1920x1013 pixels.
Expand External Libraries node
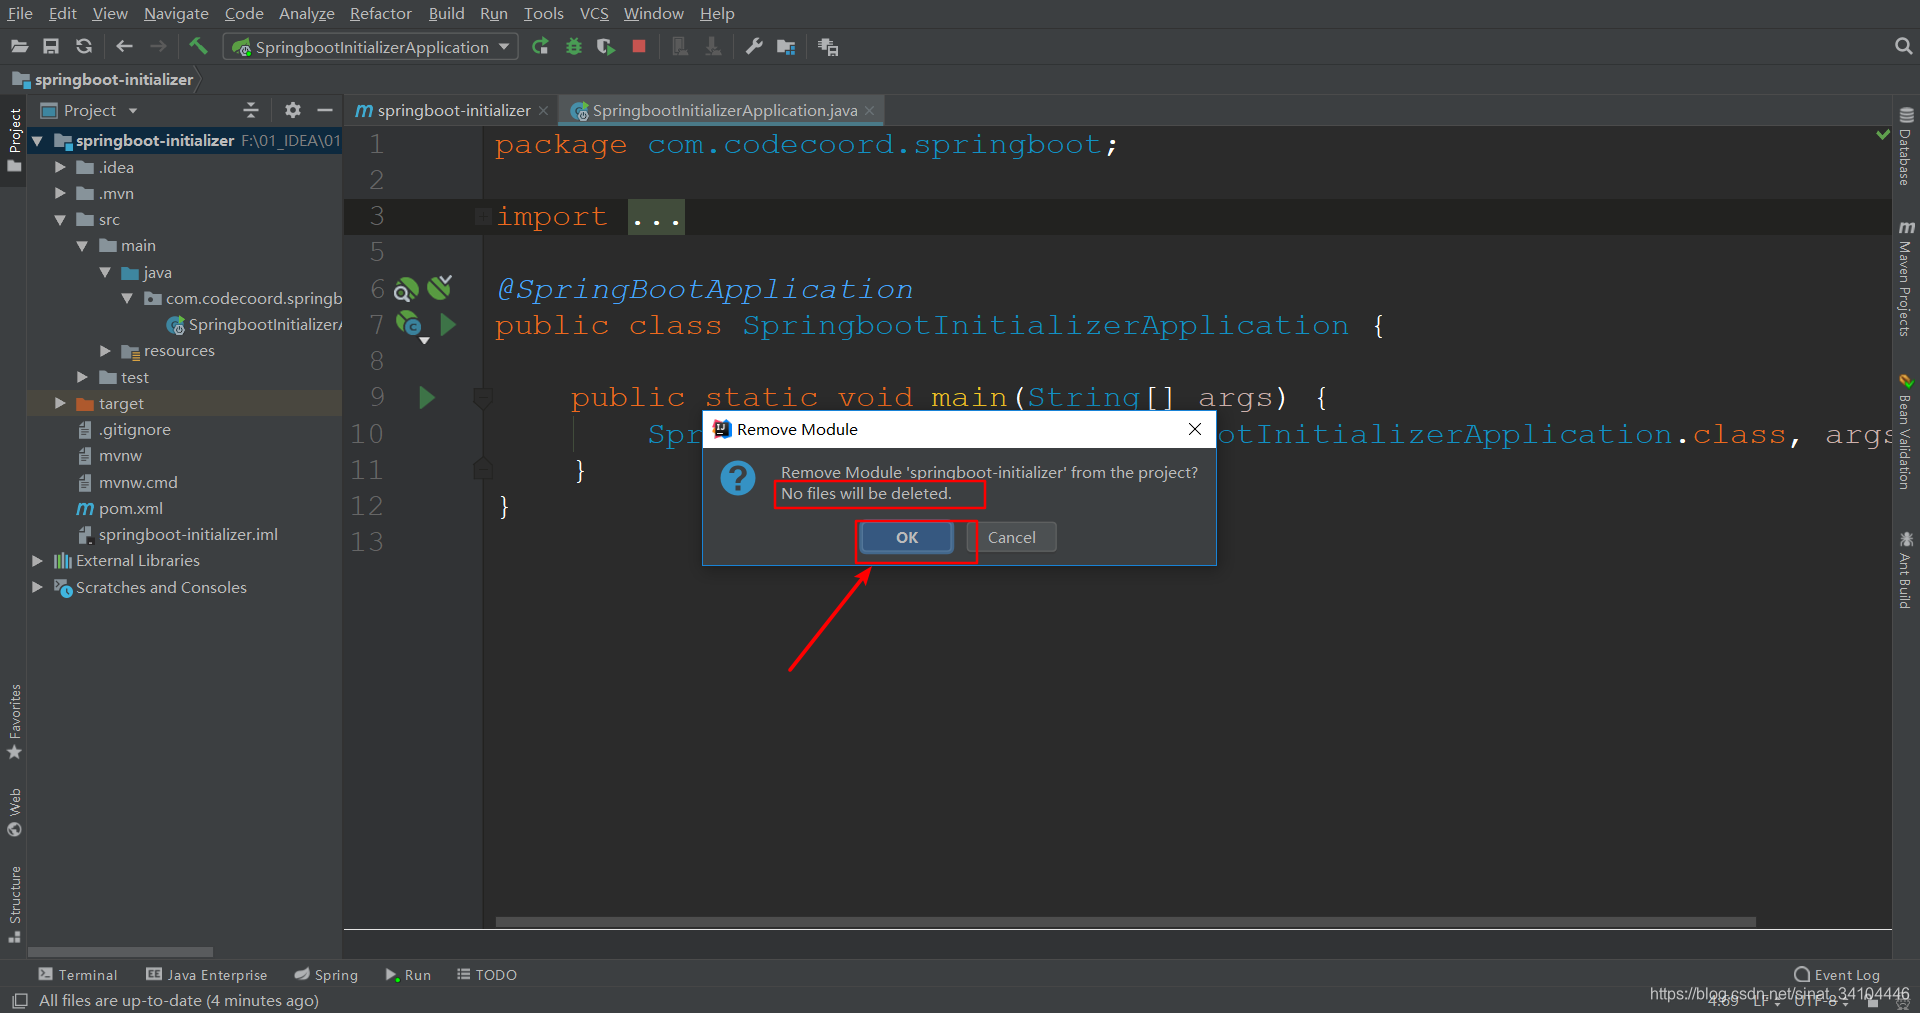pos(37,561)
